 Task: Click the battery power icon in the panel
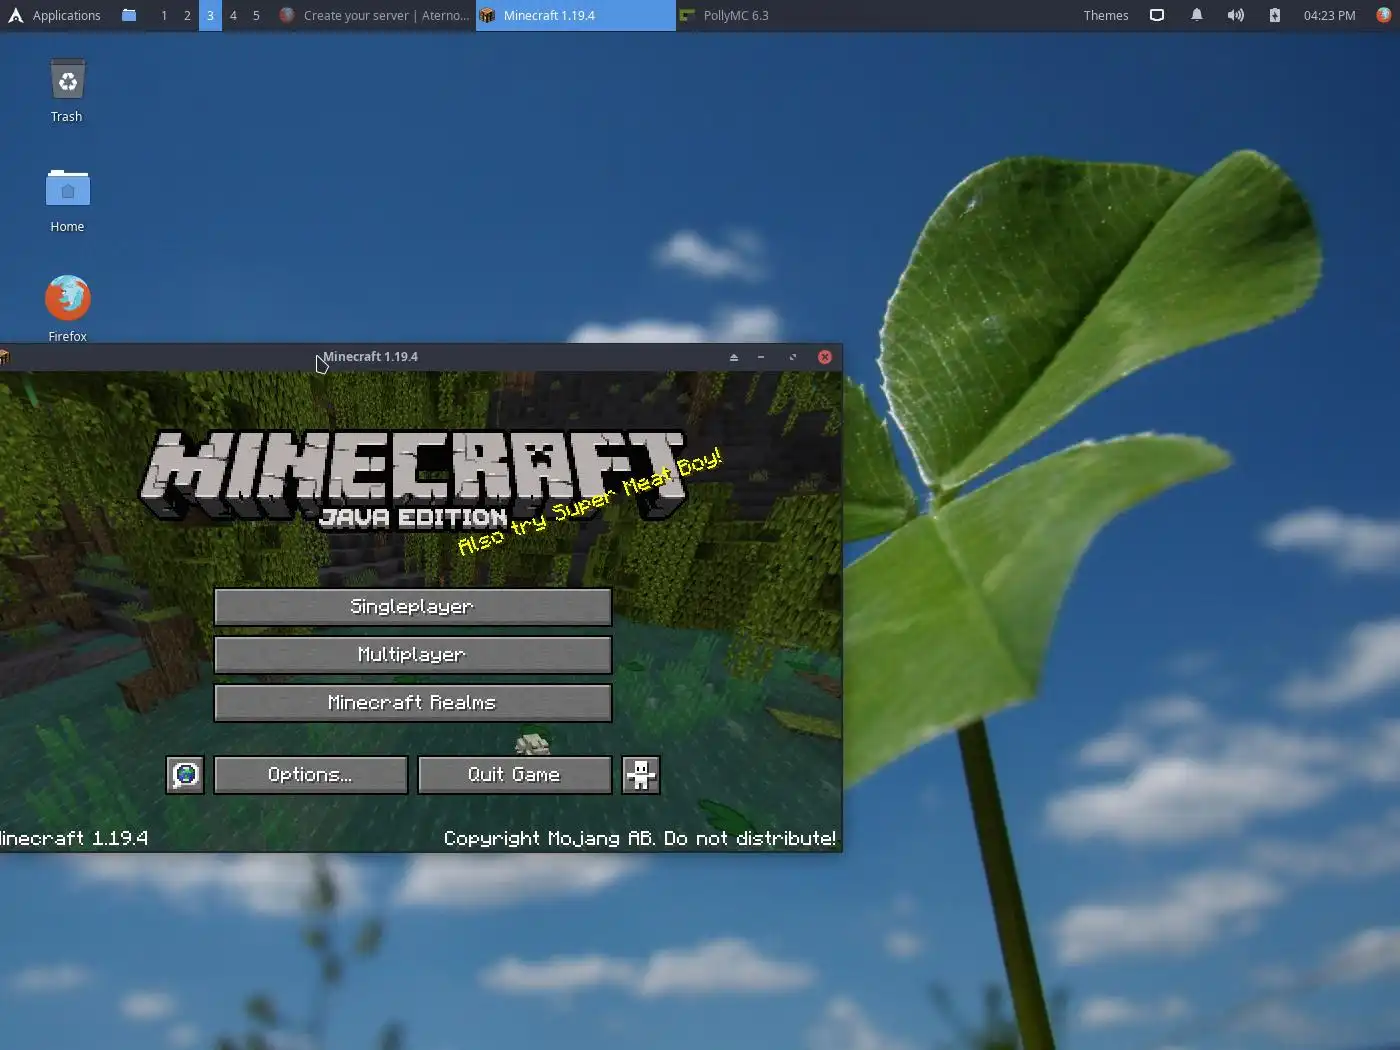click(x=1275, y=15)
